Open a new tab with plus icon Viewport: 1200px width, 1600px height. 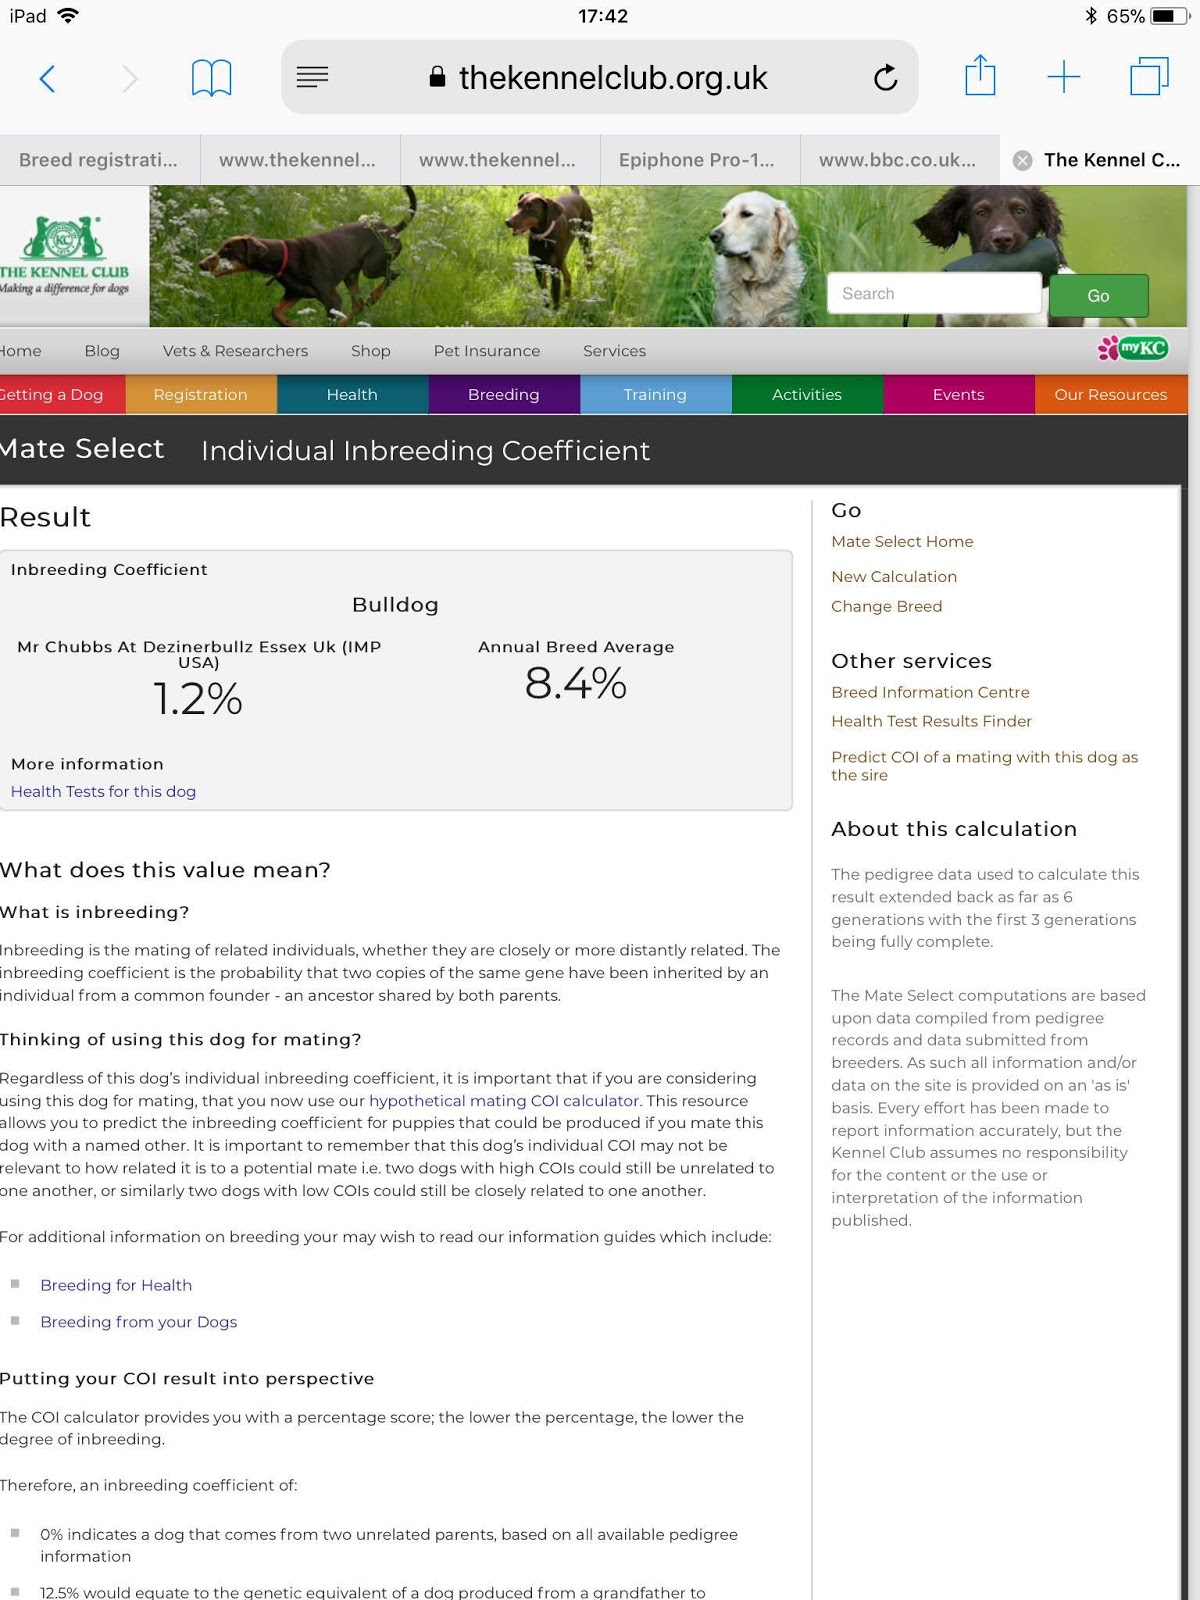click(x=1064, y=77)
